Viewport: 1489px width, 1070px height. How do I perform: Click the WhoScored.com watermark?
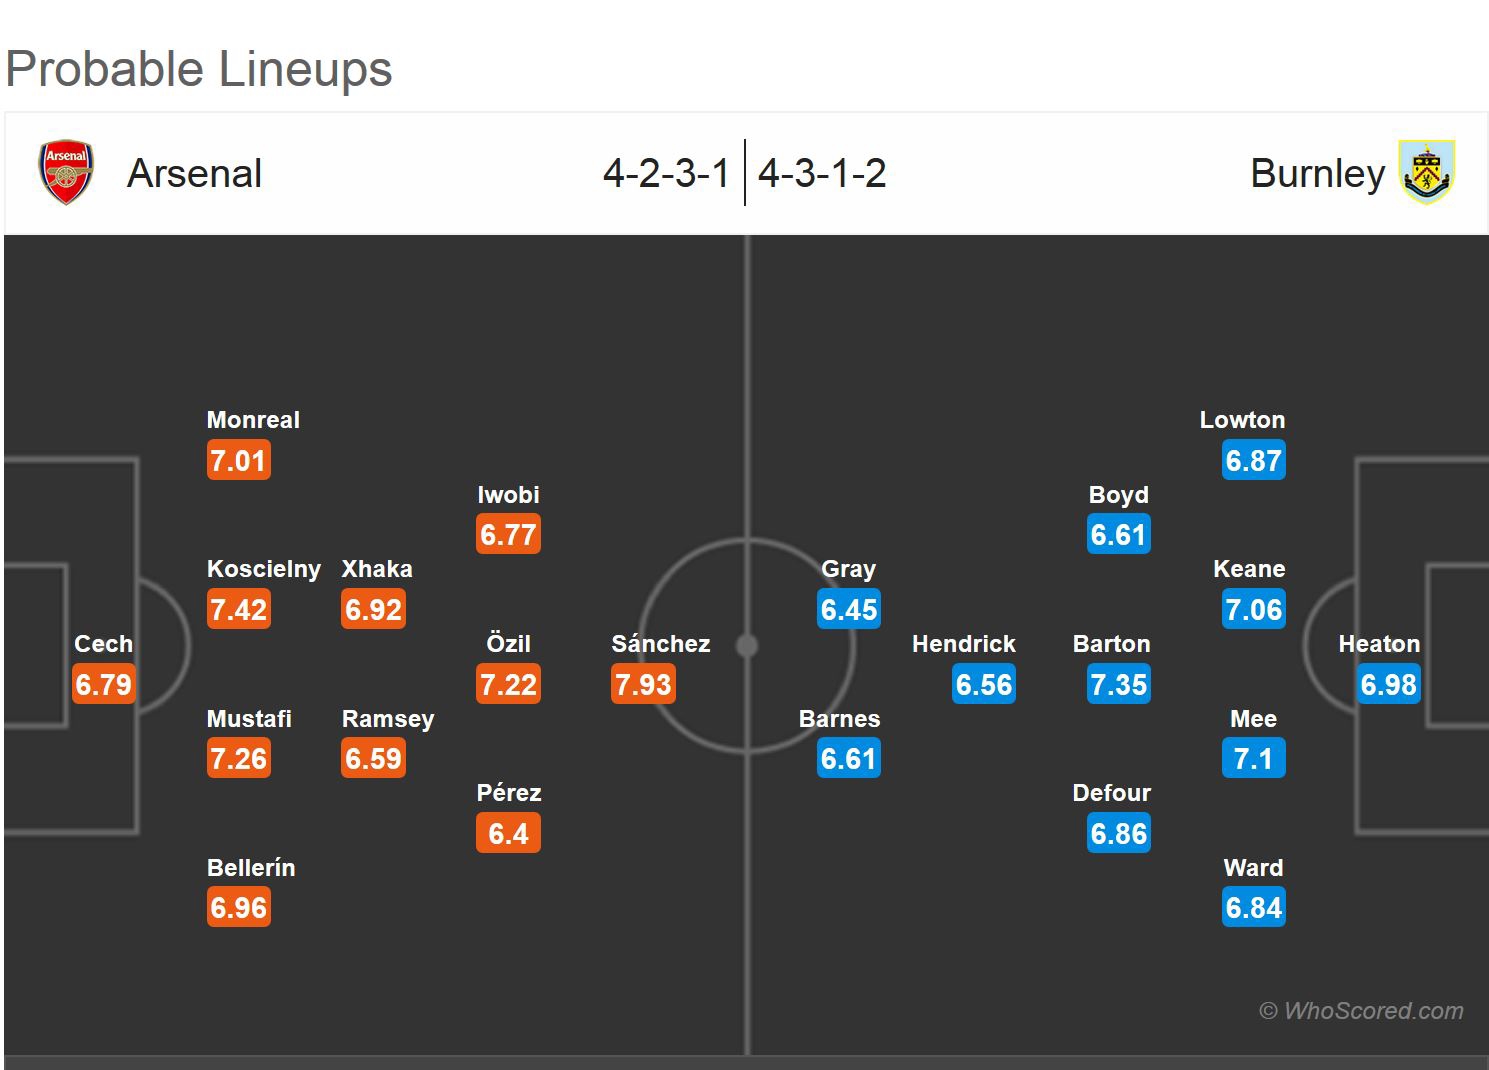pos(1361,1011)
